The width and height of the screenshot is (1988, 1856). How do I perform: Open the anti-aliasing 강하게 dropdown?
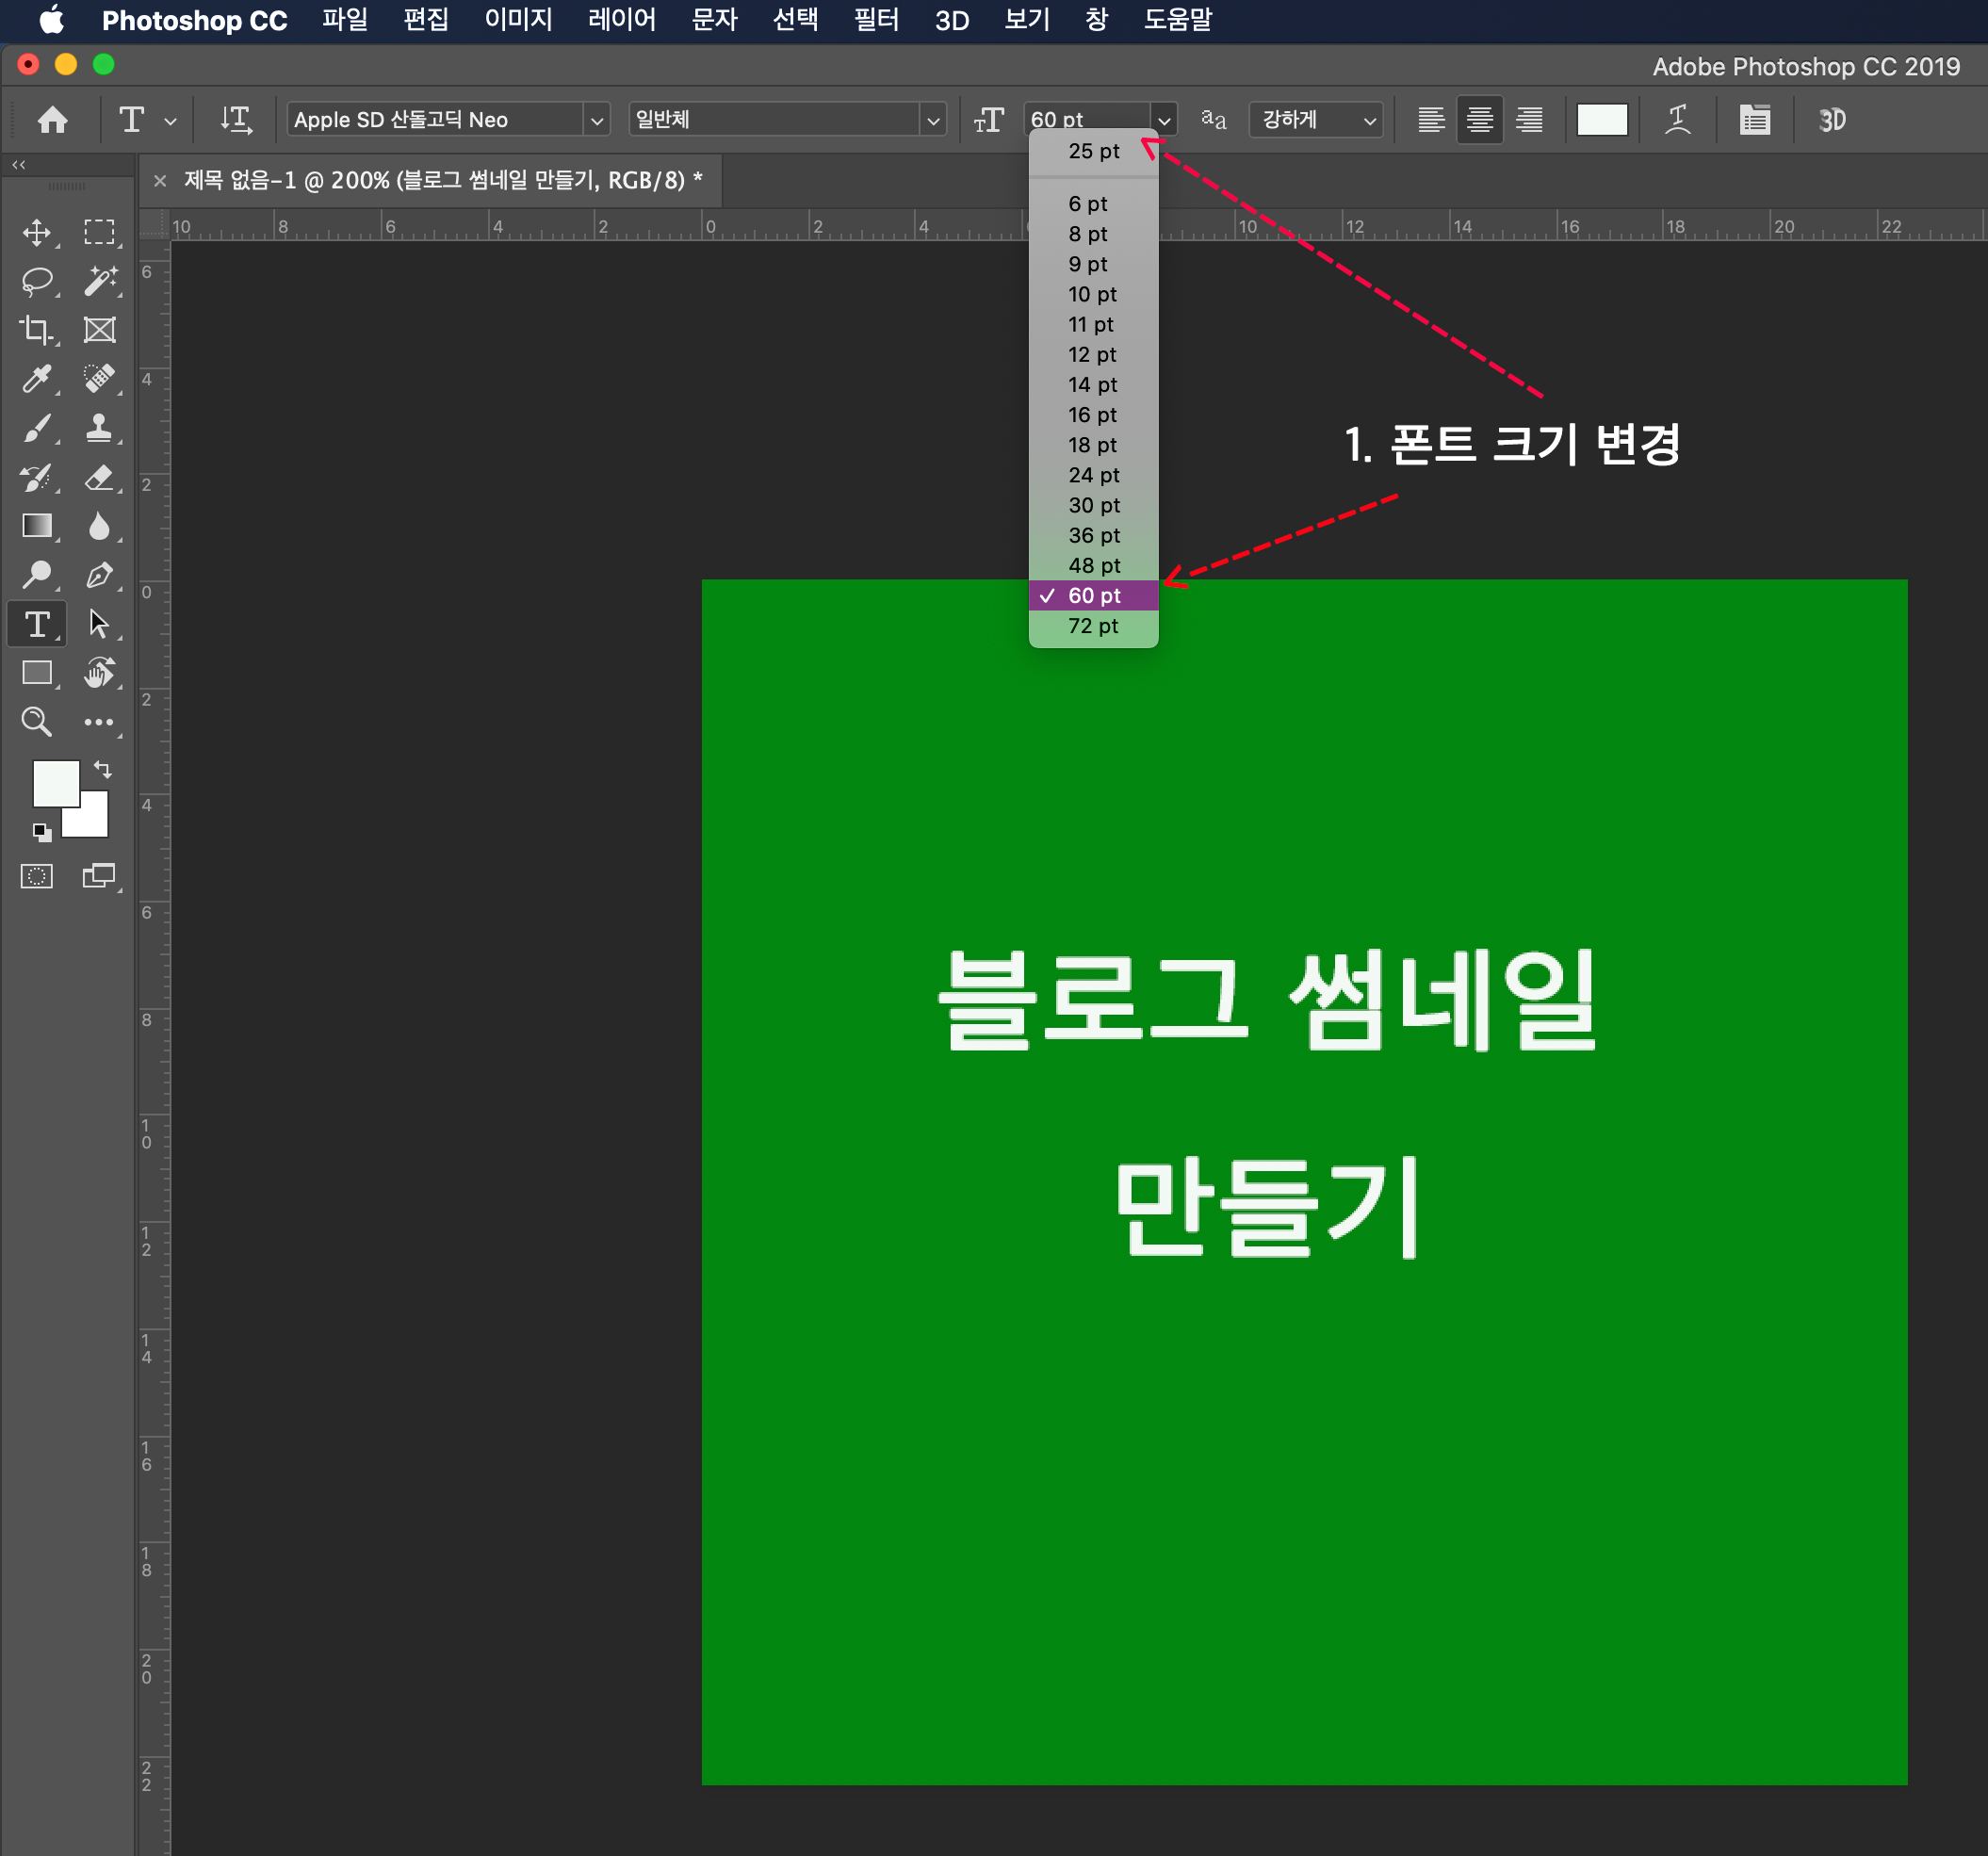click(x=1316, y=120)
